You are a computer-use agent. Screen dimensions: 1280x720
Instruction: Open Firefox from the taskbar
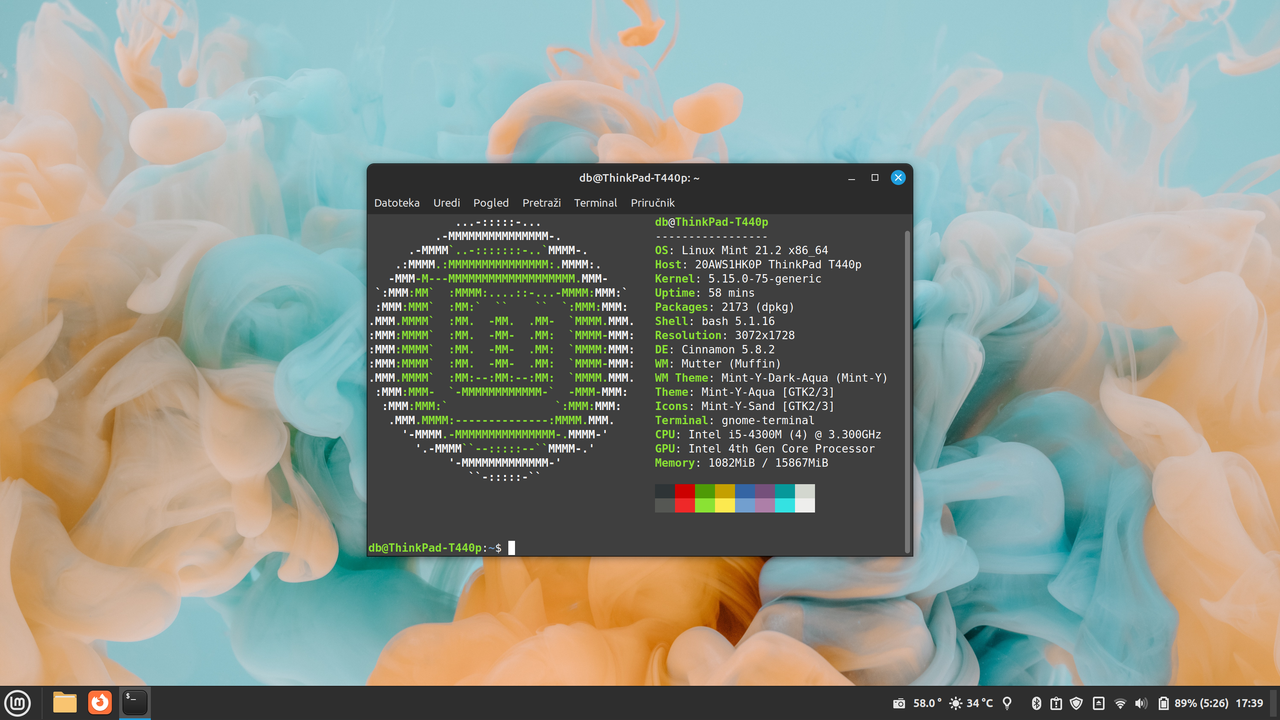100,703
